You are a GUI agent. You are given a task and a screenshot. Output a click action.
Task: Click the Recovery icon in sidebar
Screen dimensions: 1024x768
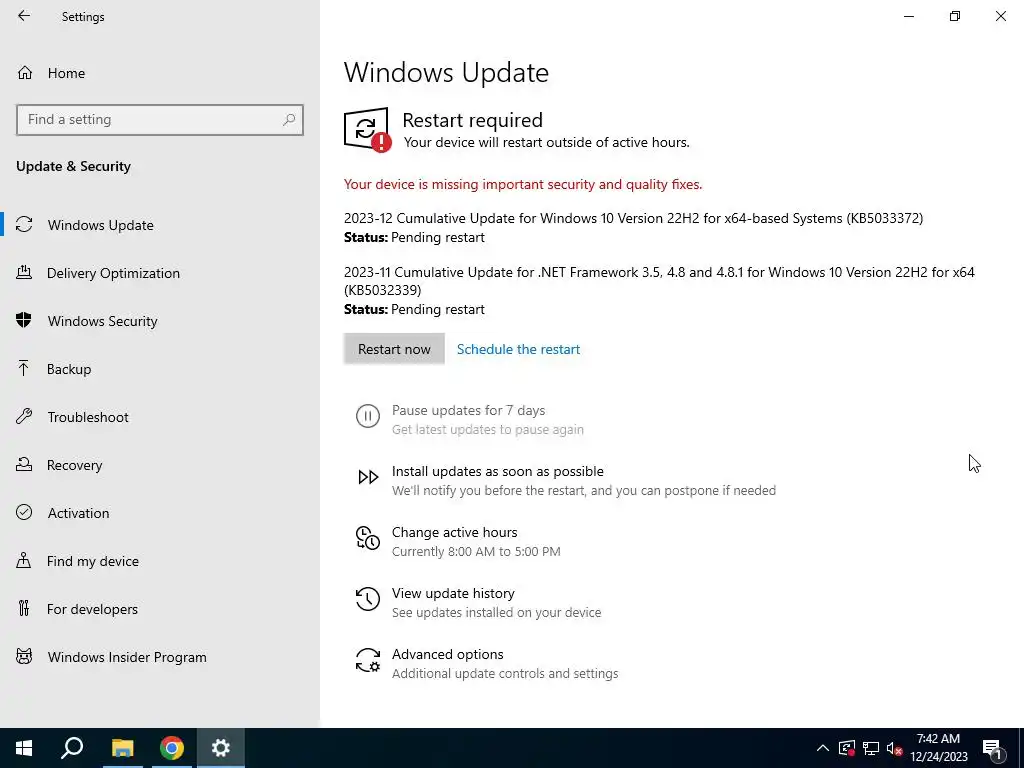coord(24,464)
